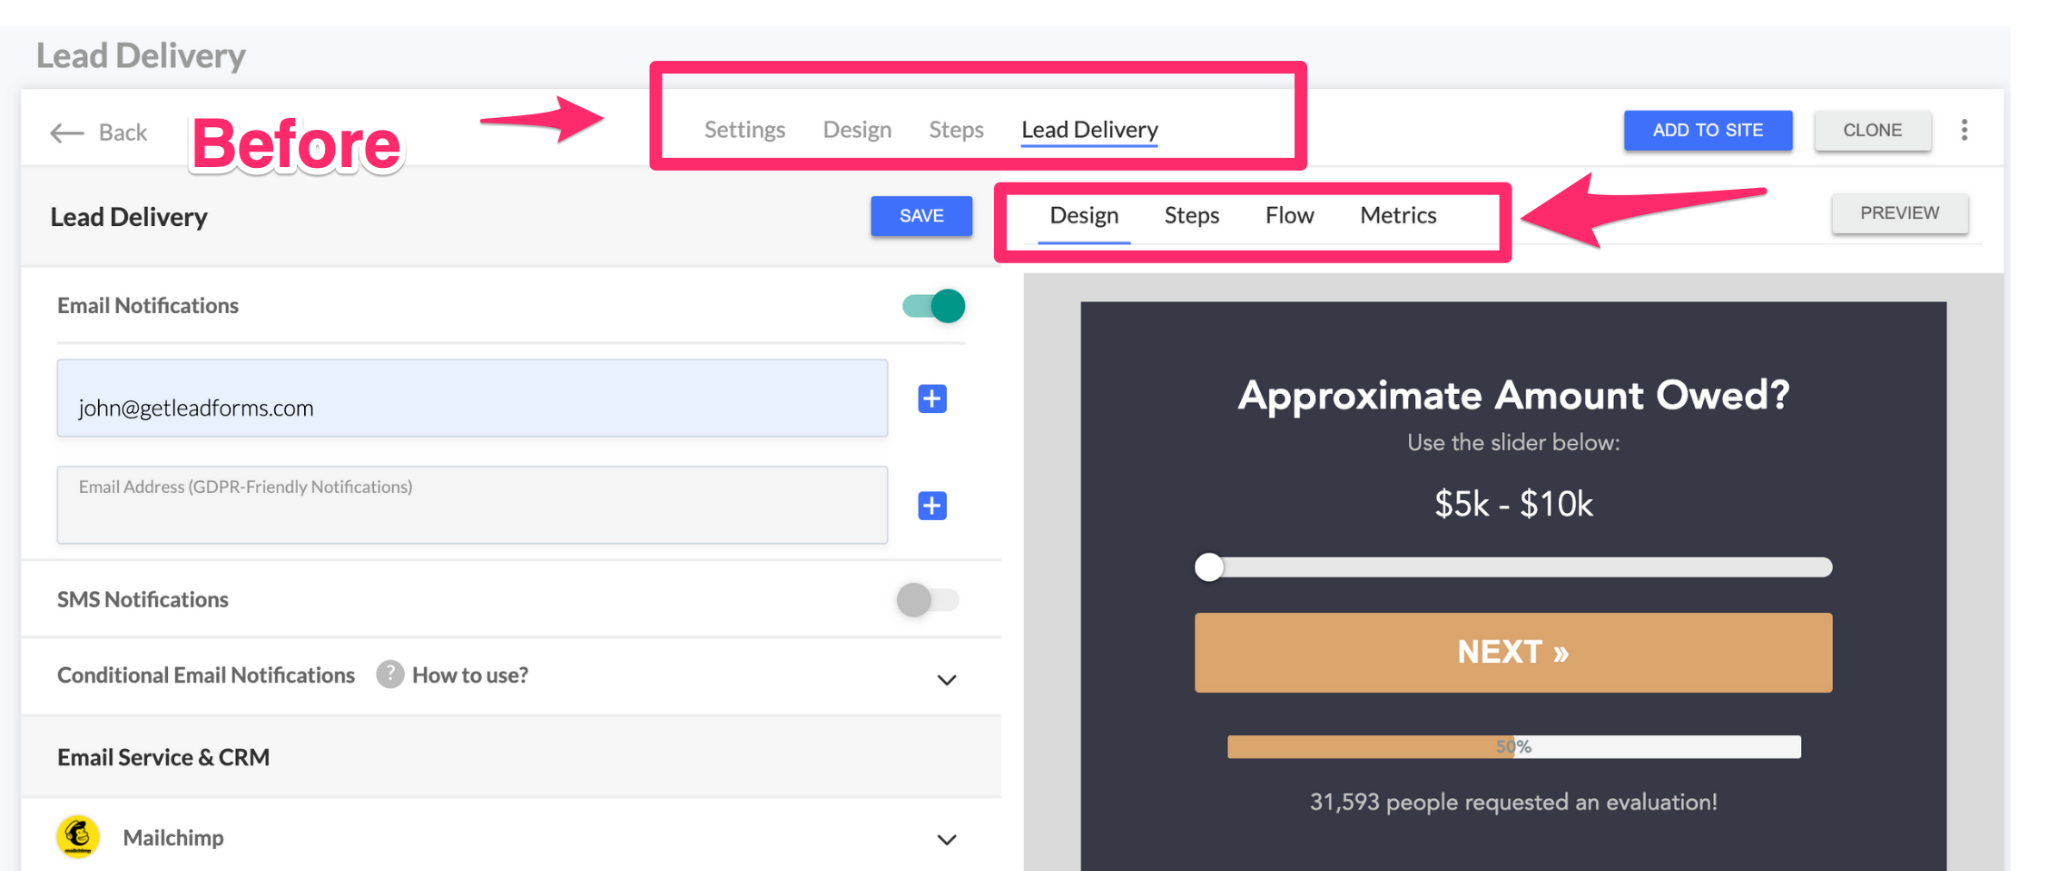2048x871 pixels.
Task: Disable the Email Notifications toggle
Action: [x=934, y=306]
